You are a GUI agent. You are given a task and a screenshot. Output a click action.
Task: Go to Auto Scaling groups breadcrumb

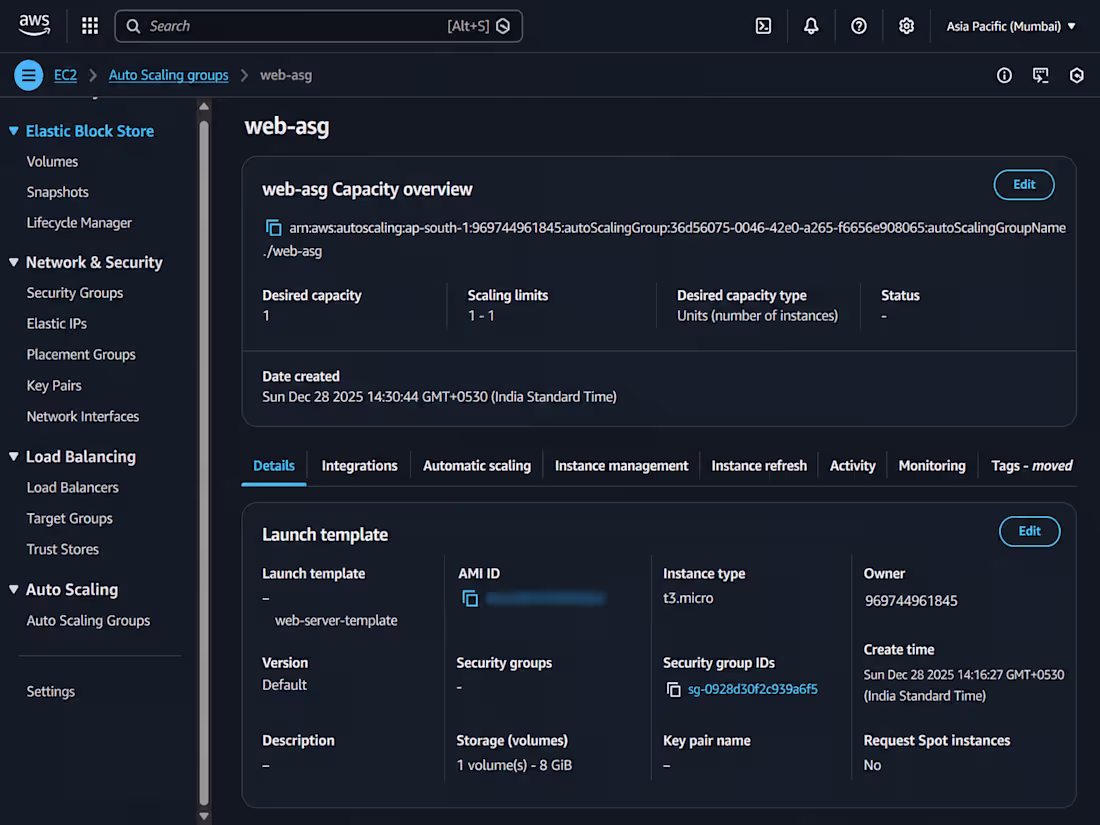tap(168, 75)
